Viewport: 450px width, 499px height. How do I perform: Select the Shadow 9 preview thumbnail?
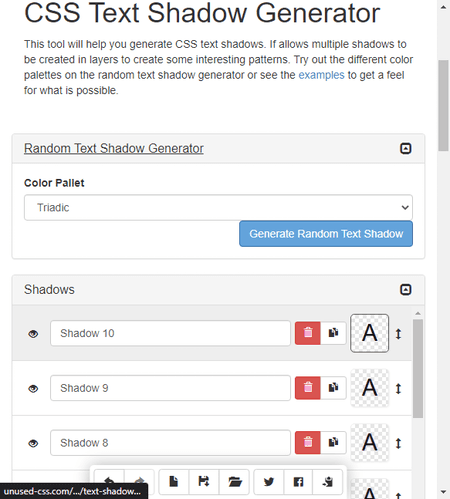pyautogui.click(x=369, y=388)
